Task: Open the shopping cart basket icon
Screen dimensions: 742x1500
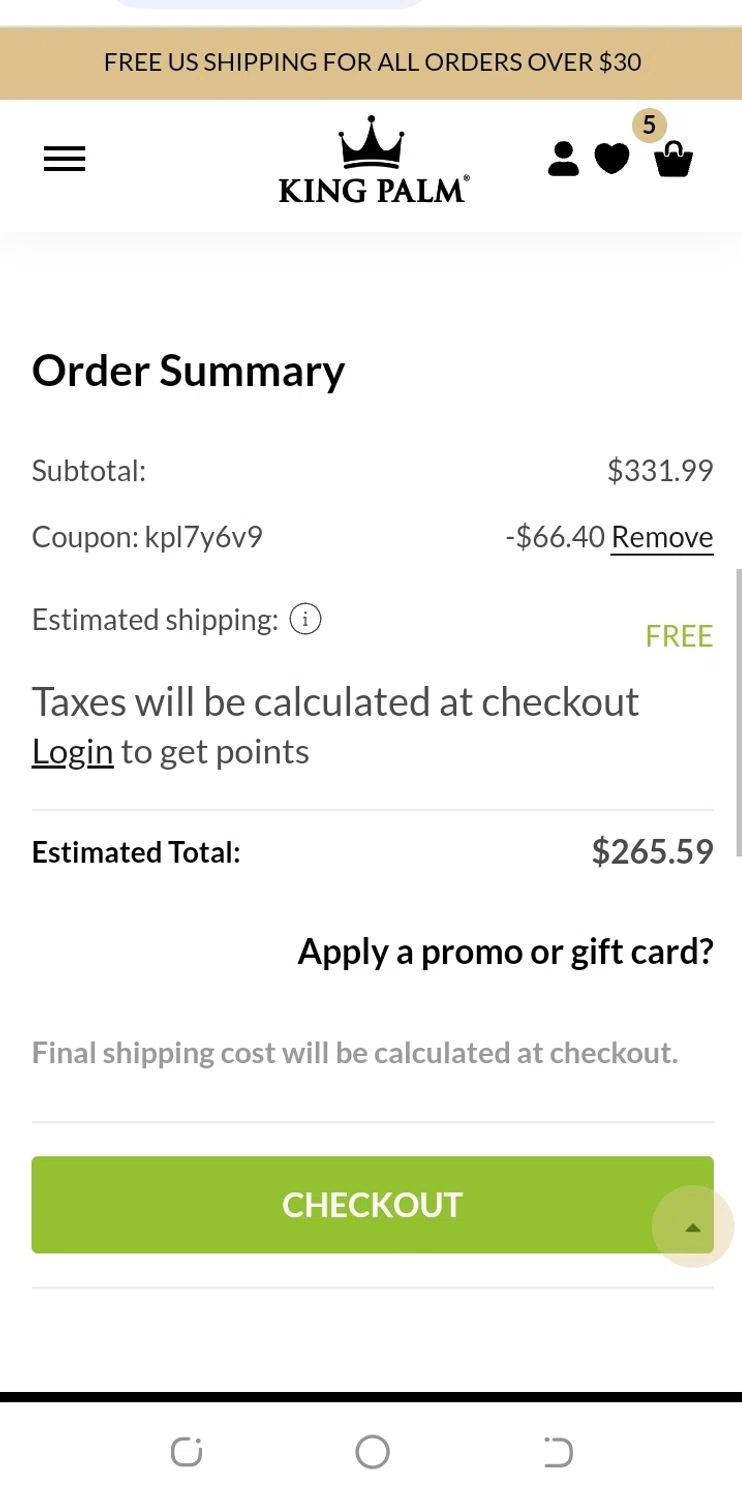Action: coord(673,161)
